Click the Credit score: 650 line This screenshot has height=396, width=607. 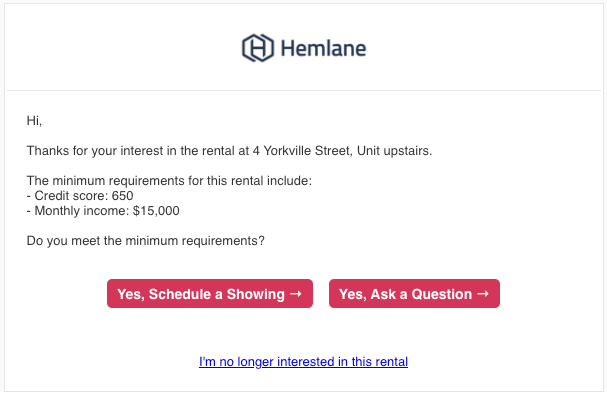click(x=80, y=196)
